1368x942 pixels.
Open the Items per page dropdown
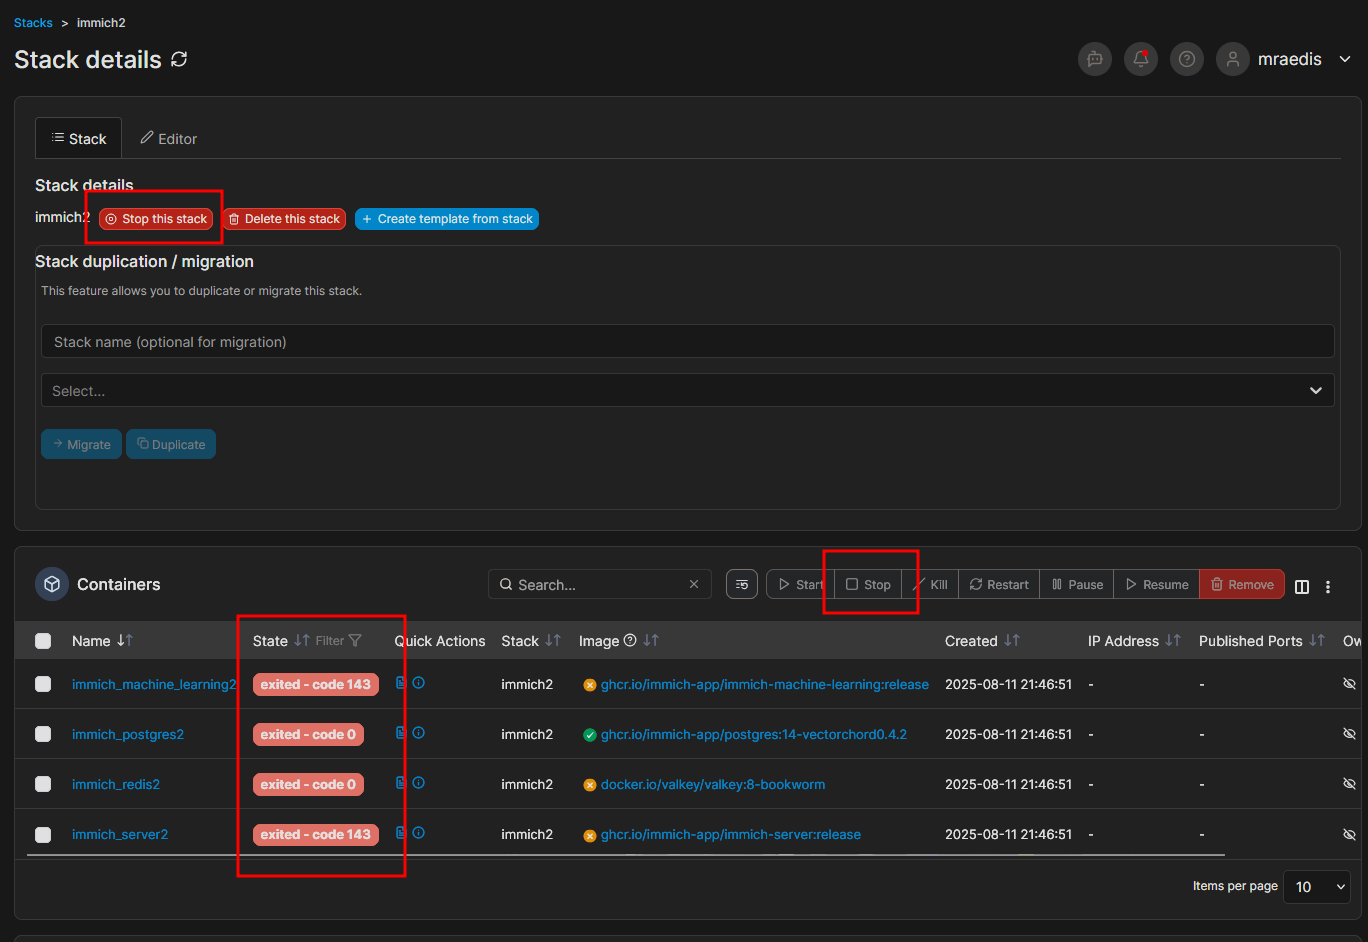(x=1316, y=887)
